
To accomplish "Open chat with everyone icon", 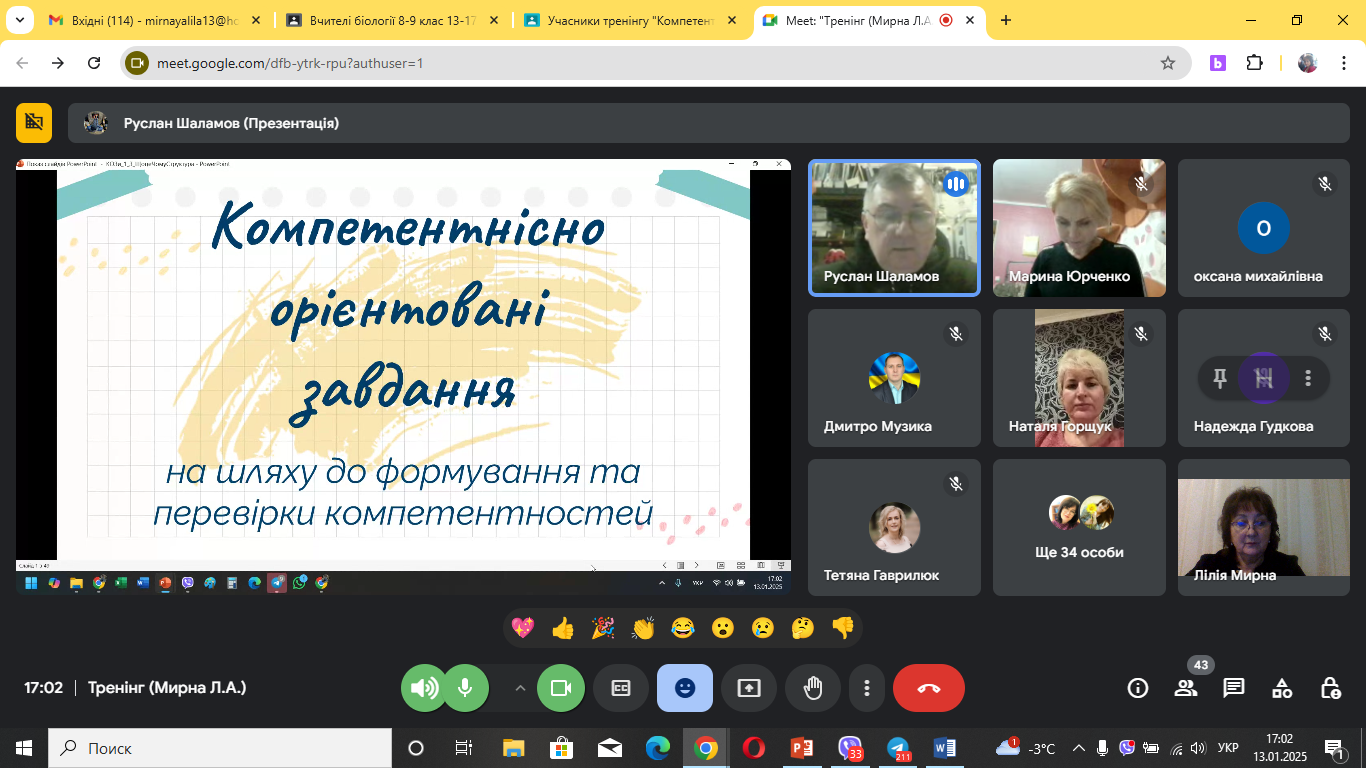I will (1234, 688).
